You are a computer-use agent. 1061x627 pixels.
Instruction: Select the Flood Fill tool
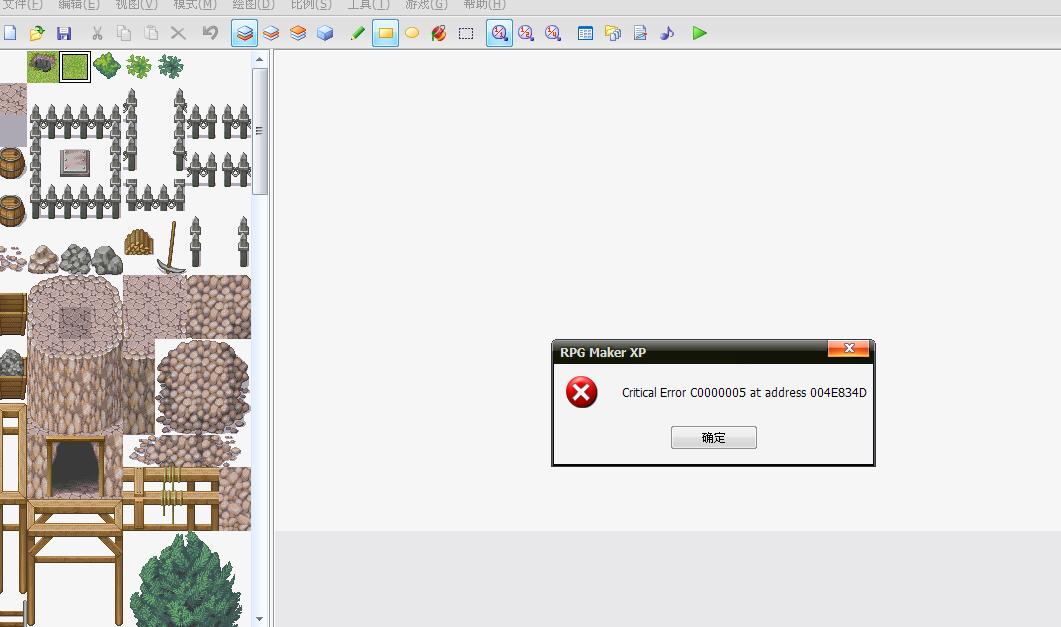pos(438,33)
